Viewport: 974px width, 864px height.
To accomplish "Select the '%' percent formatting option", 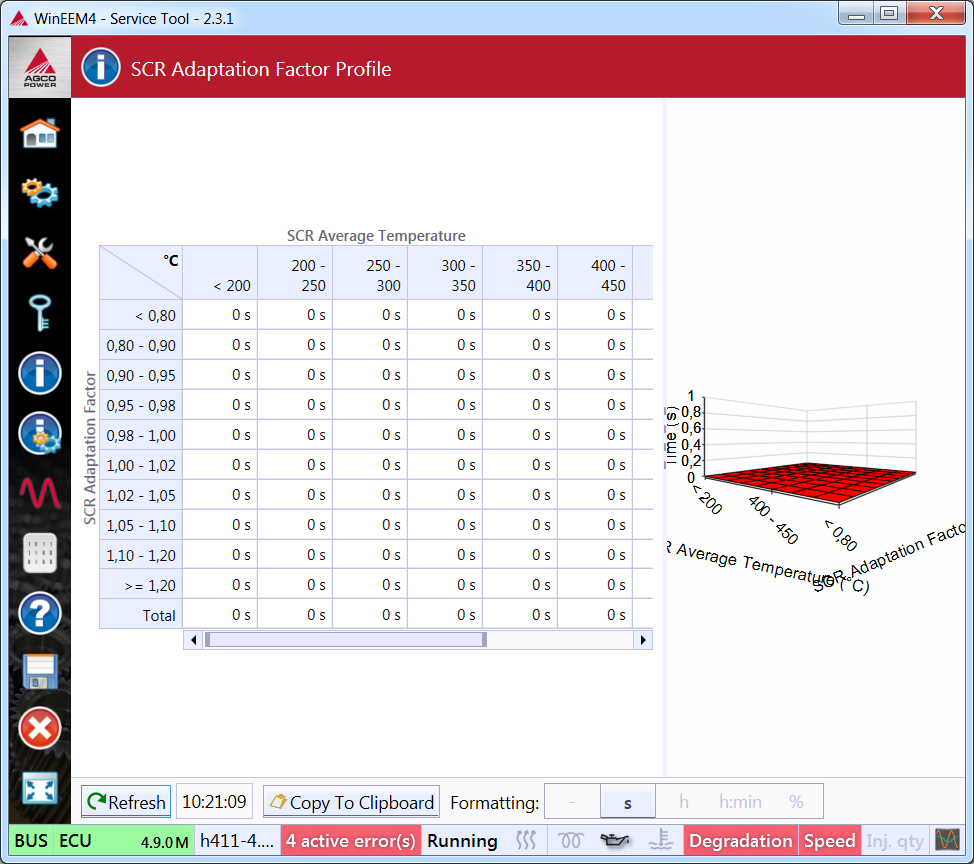I will (x=796, y=802).
